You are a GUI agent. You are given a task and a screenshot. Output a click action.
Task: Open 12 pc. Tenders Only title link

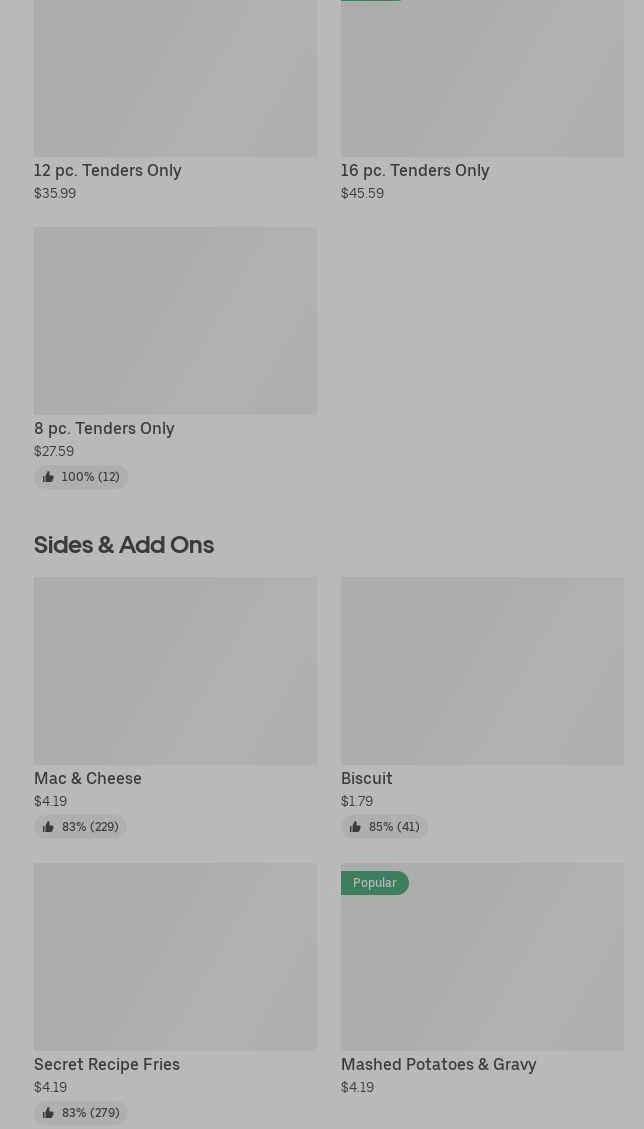pyautogui.click(x=108, y=170)
